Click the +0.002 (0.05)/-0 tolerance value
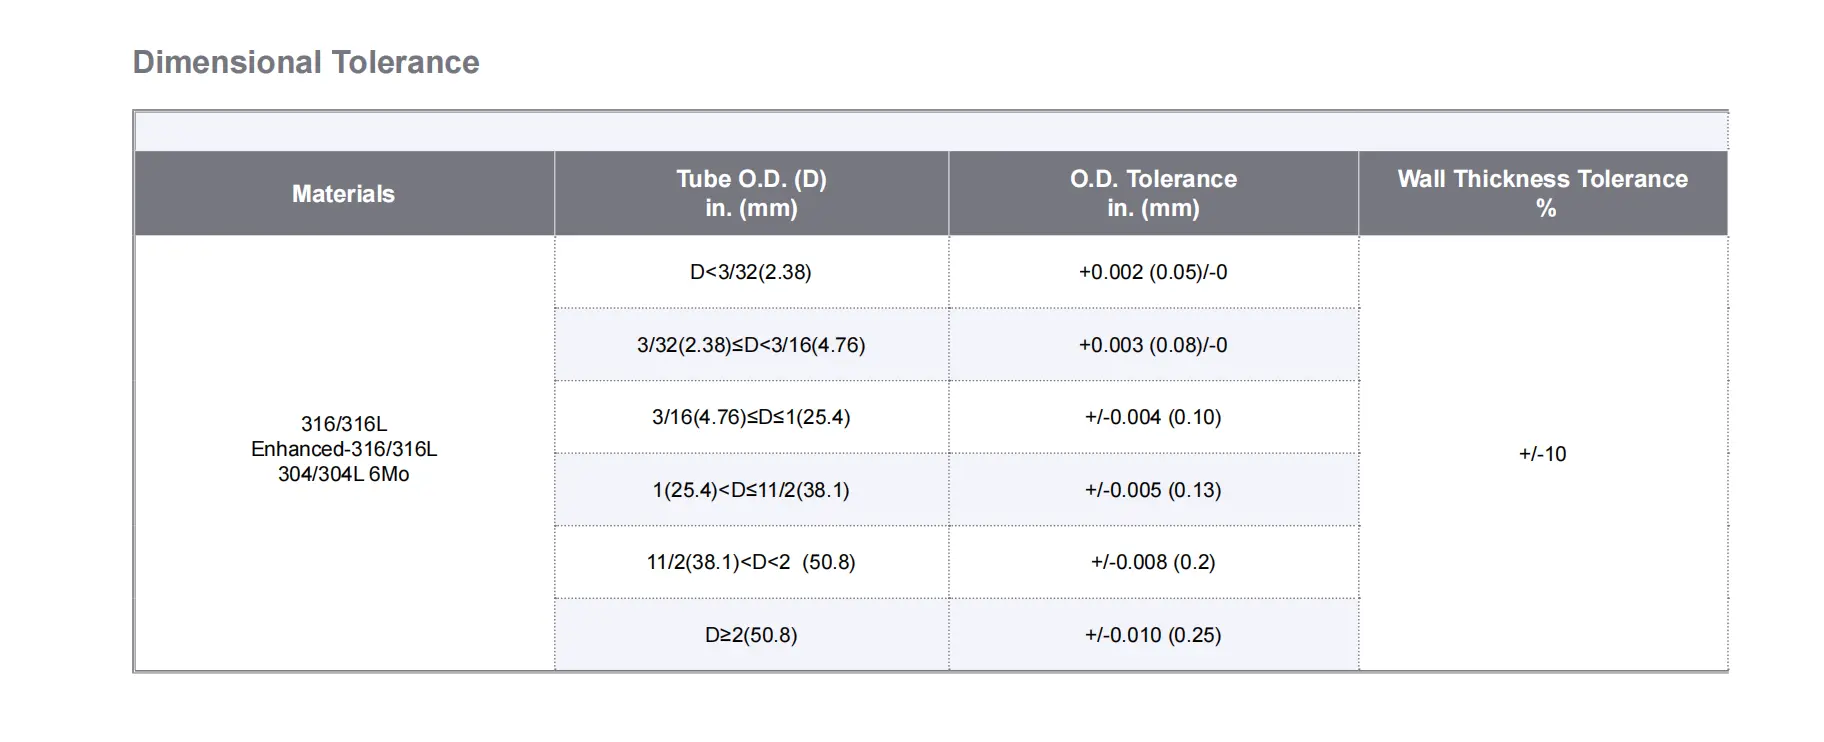 (x=1153, y=272)
